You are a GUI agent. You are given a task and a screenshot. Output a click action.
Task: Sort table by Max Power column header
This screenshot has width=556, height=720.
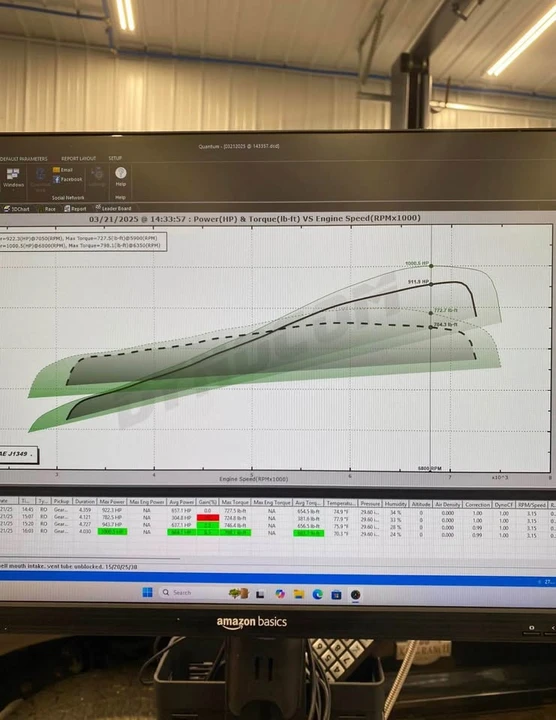pyautogui.click(x=112, y=502)
